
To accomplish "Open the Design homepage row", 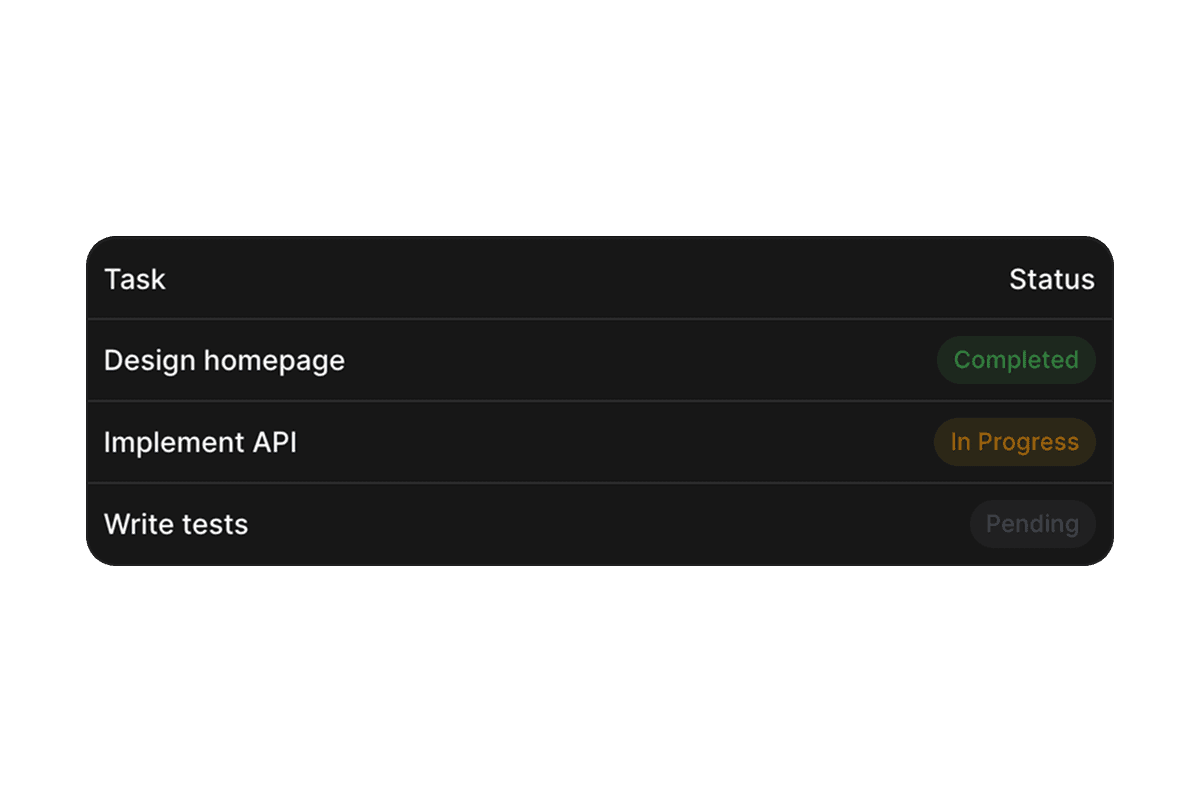I will [600, 360].
